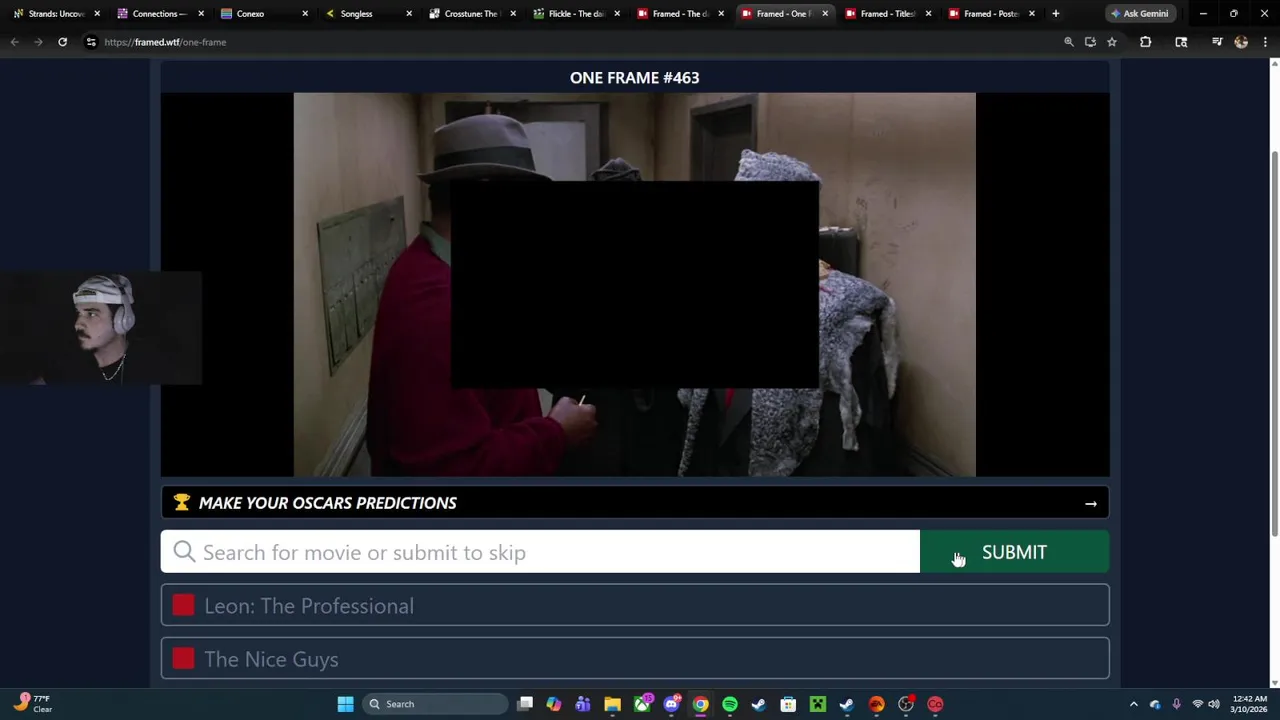Open Task View on the taskbar
Viewport: 1280px width, 720px height.
pyautogui.click(x=525, y=704)
